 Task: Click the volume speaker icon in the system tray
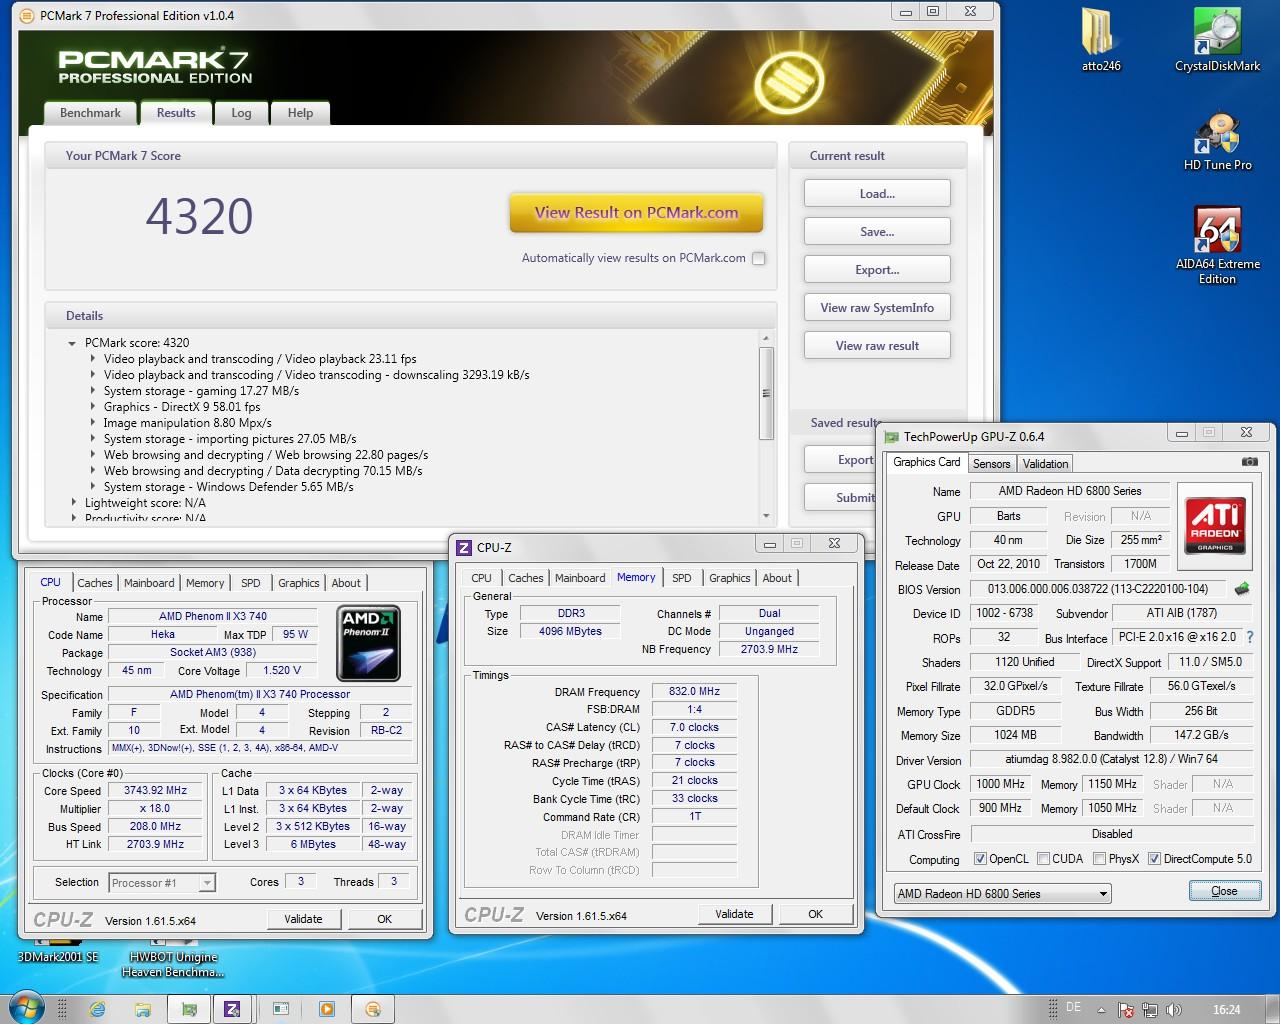point(1174,1010)
